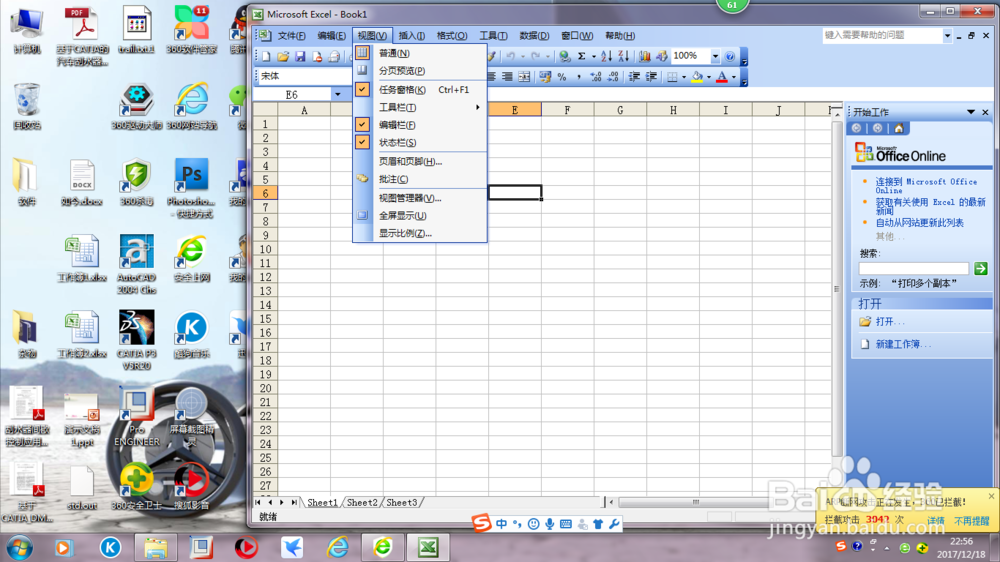Open the task pane title dropdown arrow
1000x562 pixels.
point(971,112)
